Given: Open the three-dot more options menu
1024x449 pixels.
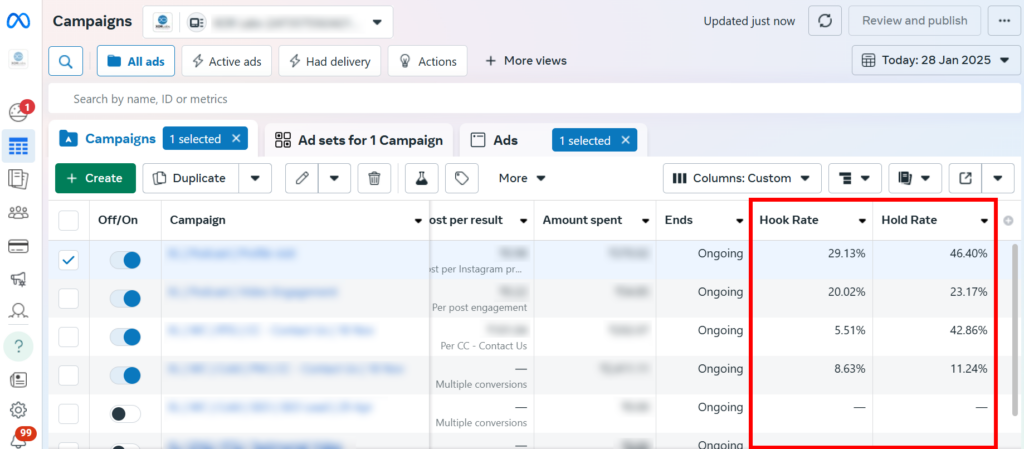Looking at the screenshot, I should tap(1004, 21).
